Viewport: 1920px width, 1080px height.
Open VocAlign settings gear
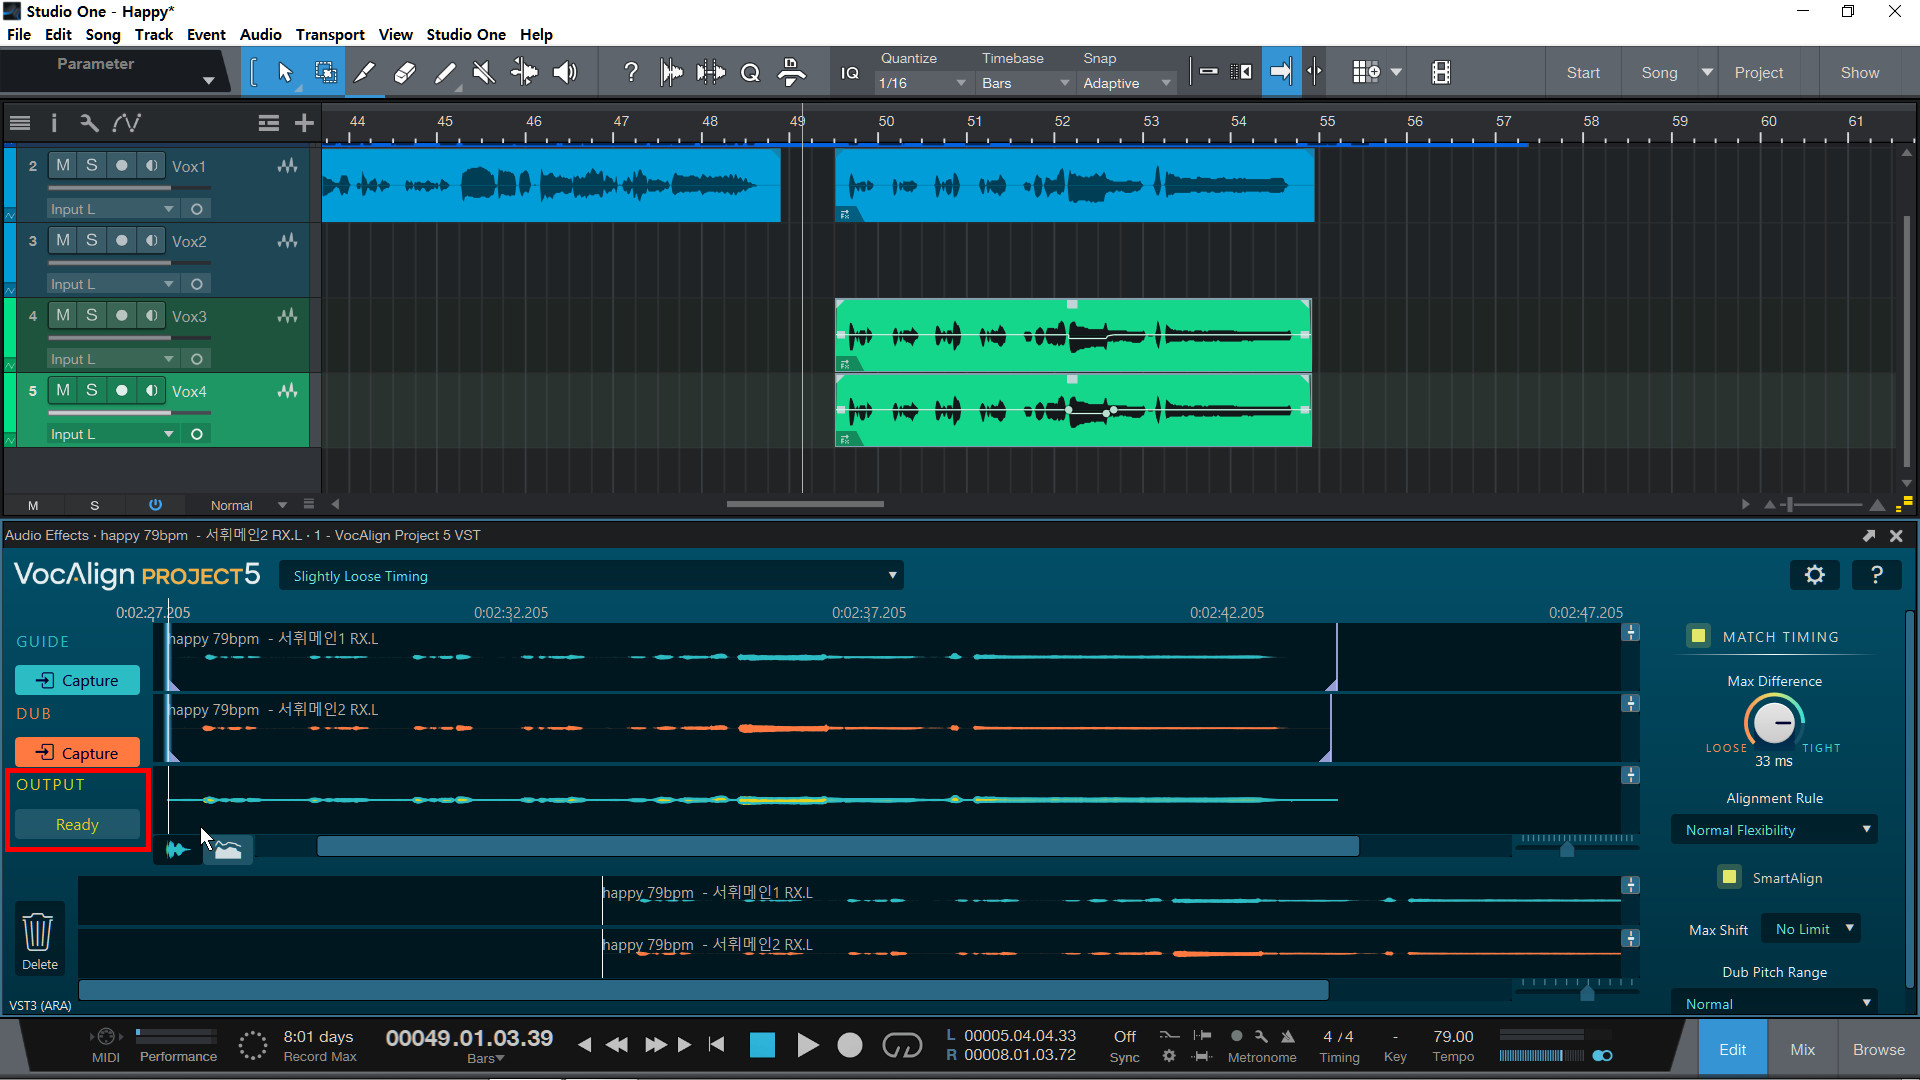[x=1814, y=574]
